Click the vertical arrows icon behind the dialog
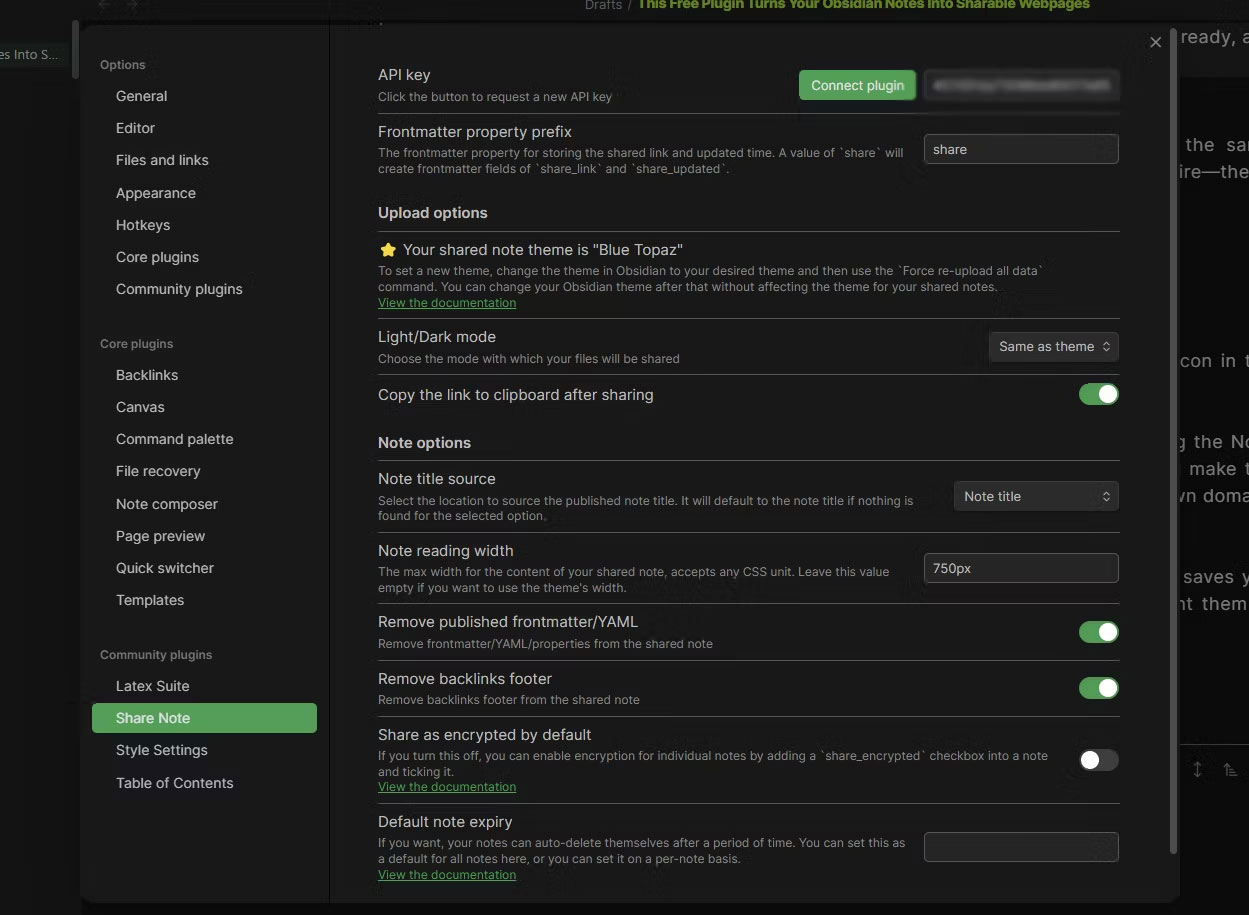 pos(1197,769)
